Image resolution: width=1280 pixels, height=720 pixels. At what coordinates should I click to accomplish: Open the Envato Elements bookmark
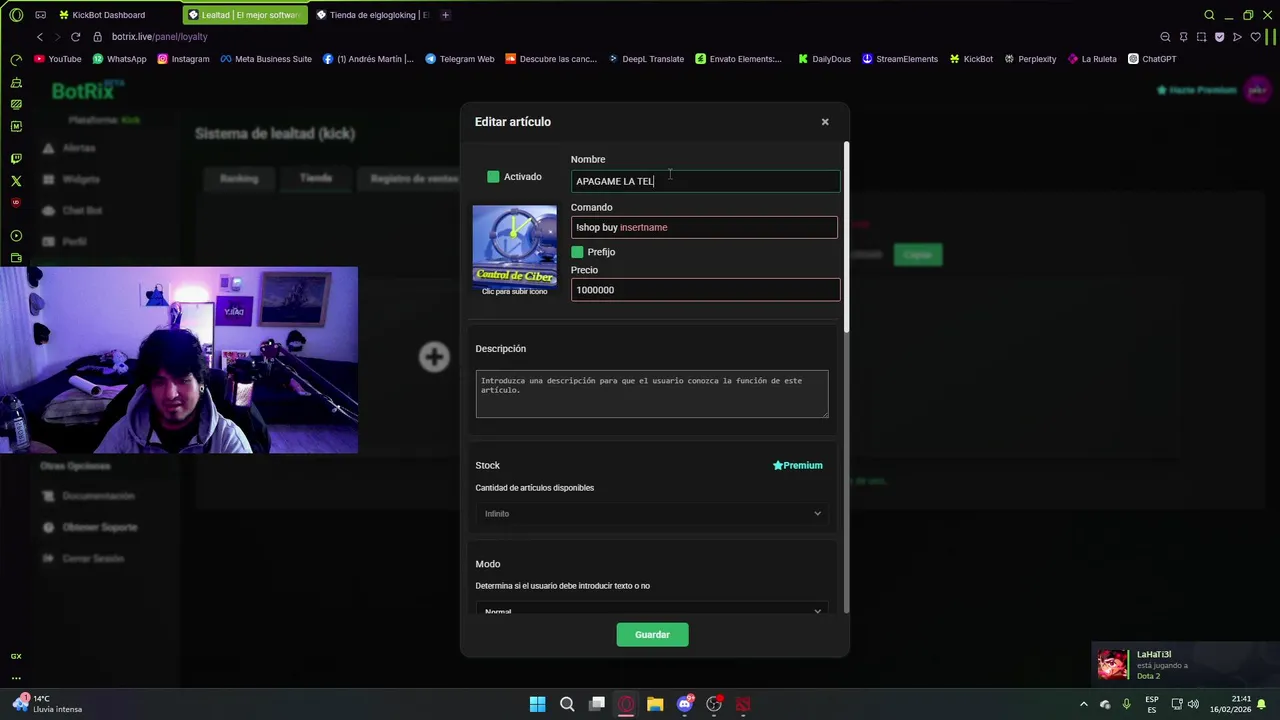click(x=738, y=59)
